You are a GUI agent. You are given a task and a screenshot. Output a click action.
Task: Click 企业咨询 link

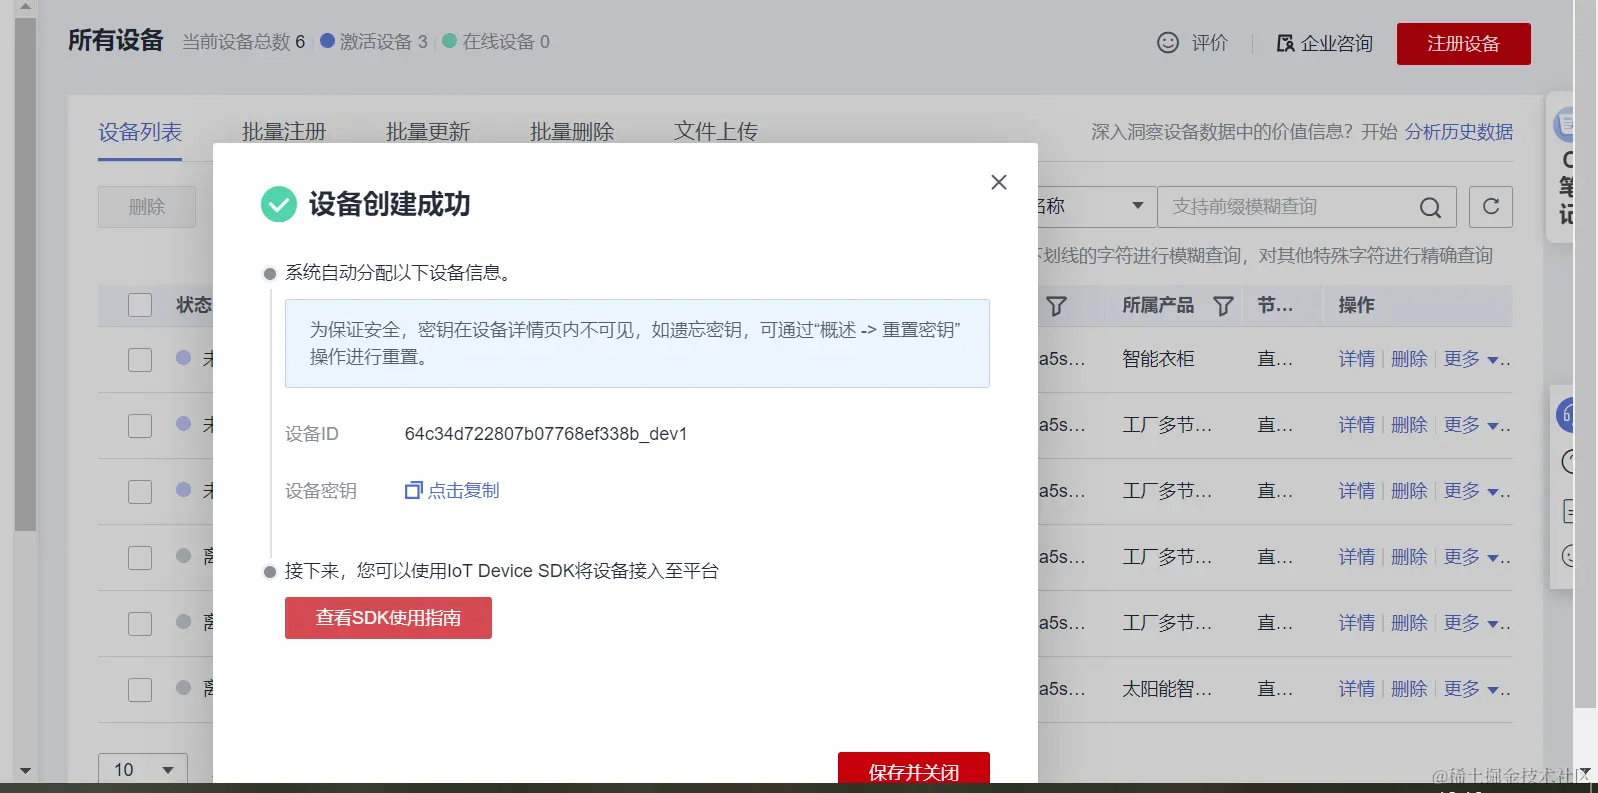point(1336,43)
